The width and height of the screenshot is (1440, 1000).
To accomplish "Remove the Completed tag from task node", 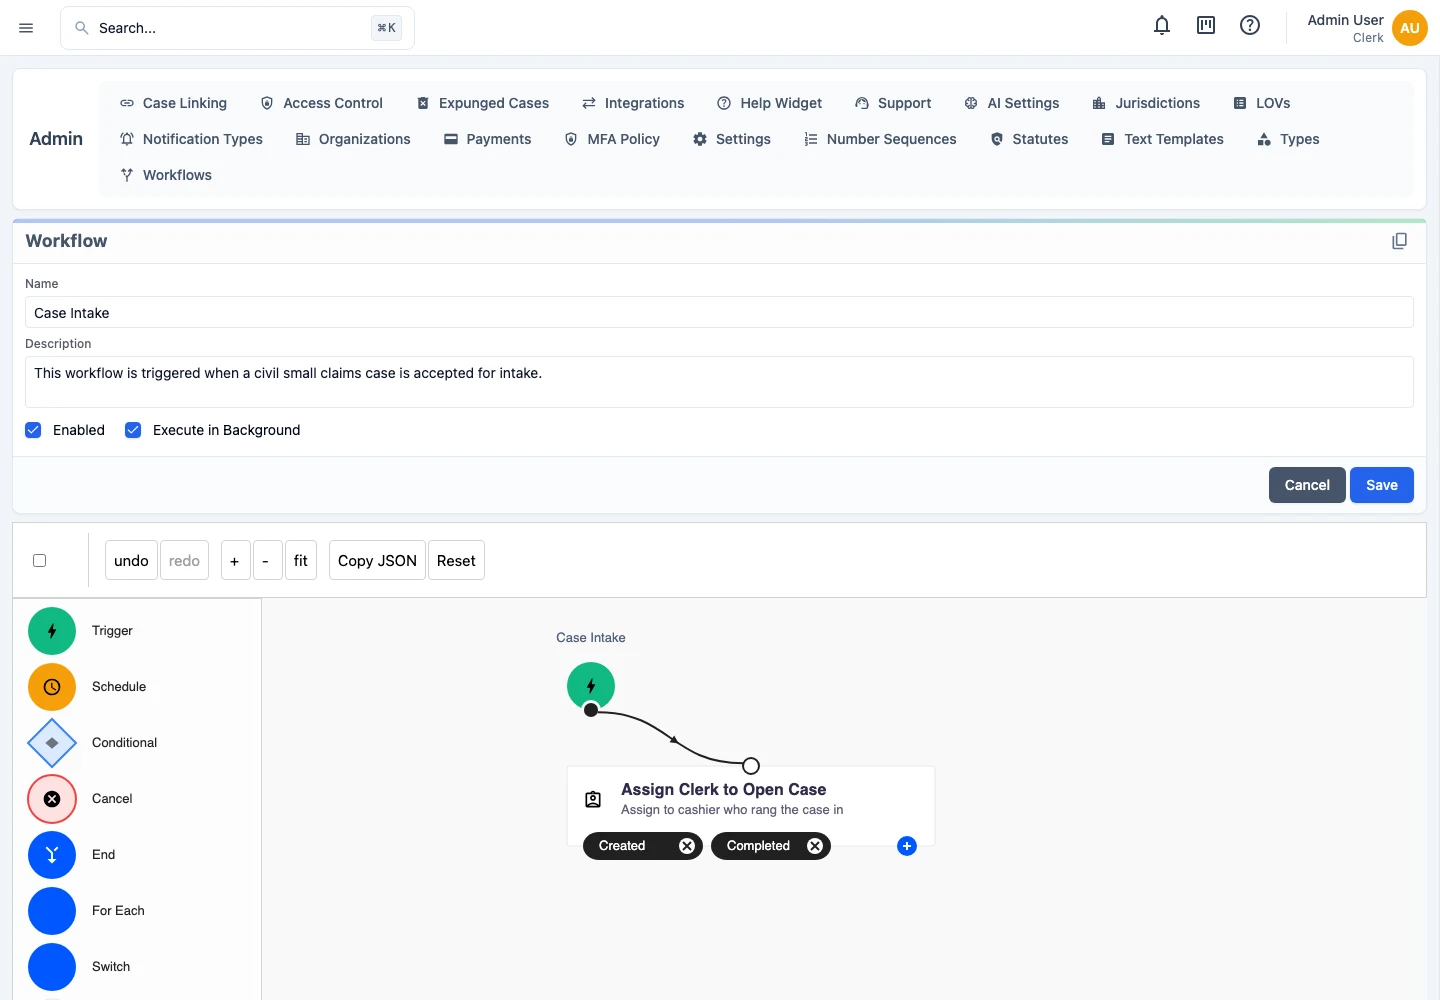I will [x=815, y=846].
